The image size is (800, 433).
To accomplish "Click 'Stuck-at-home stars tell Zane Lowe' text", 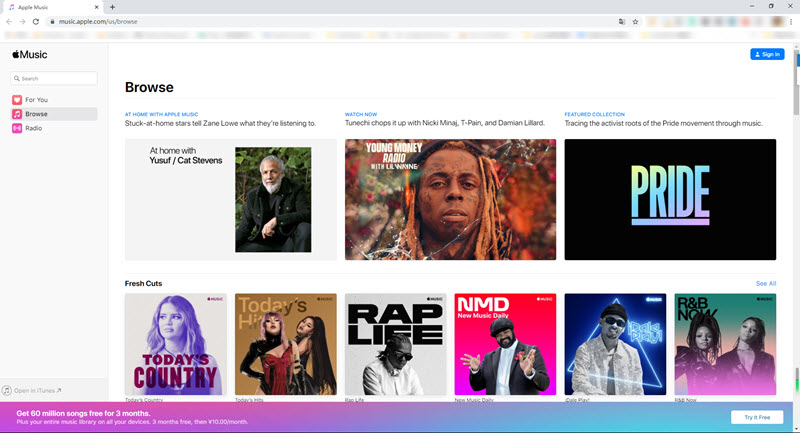I will [220, 123].
